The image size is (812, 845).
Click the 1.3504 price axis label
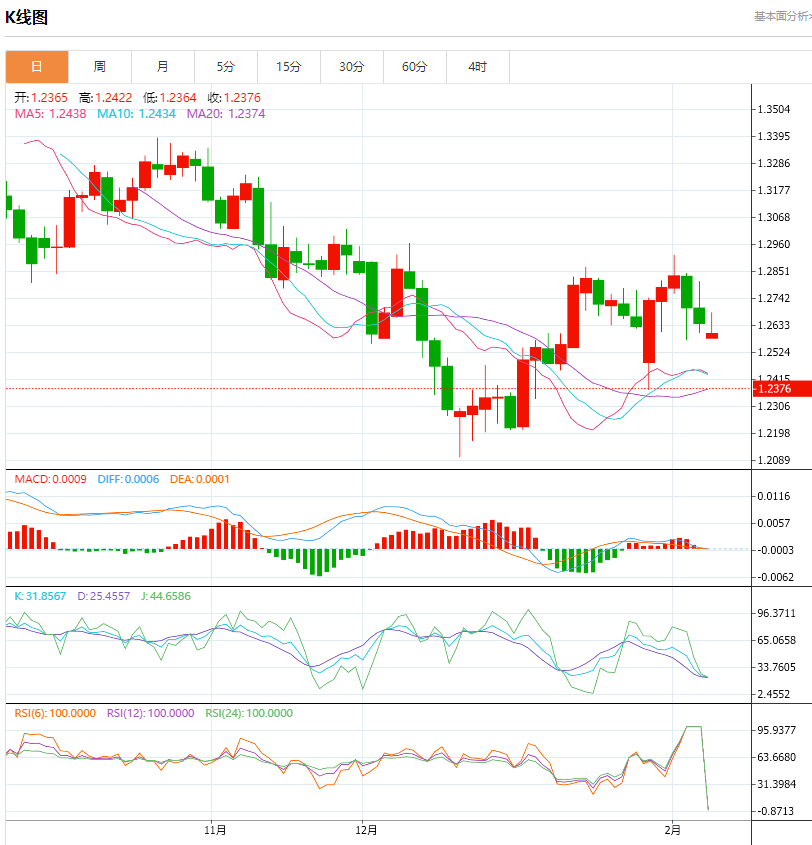[x=774, y=109]
